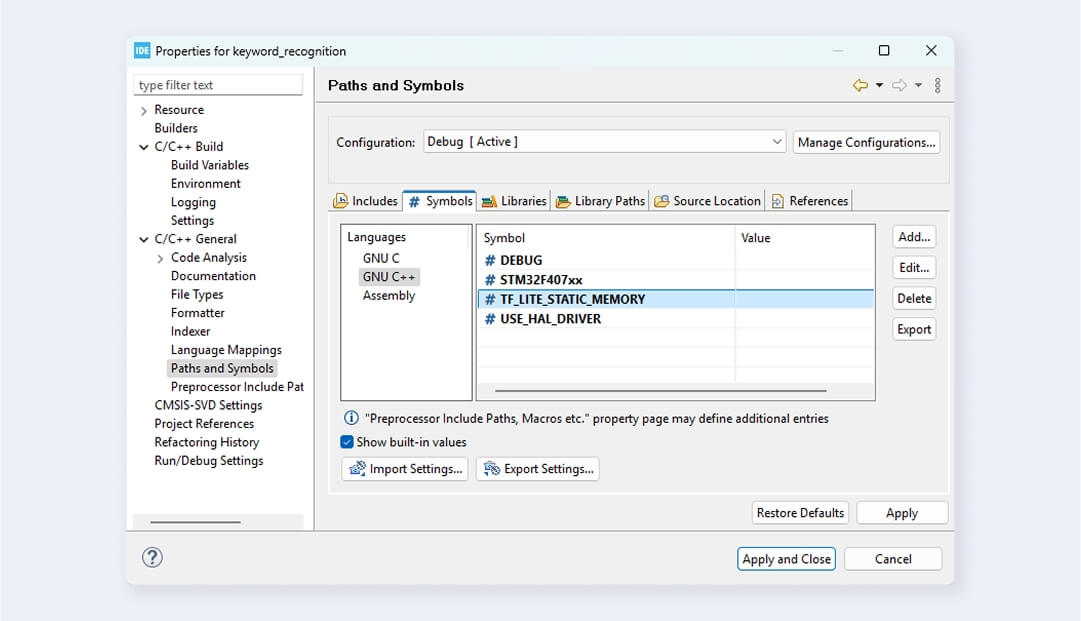The width and height of the screenshot is (1081, 621).
Task: Open the Configuration dropdown
Action: [x=605, y=142]
